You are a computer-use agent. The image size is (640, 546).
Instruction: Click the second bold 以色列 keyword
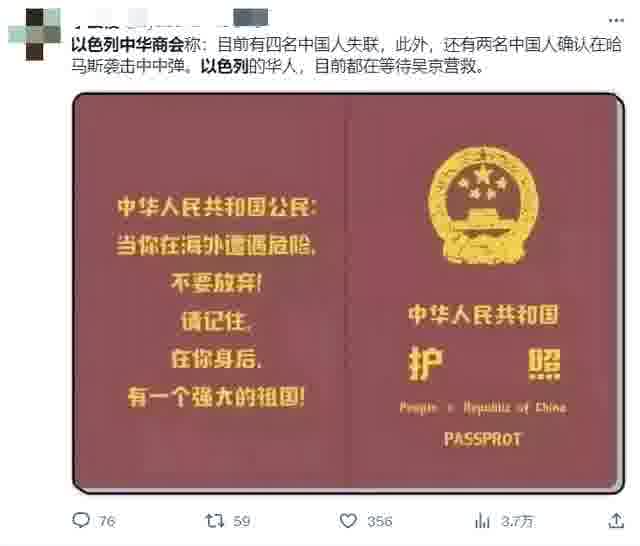224,66
